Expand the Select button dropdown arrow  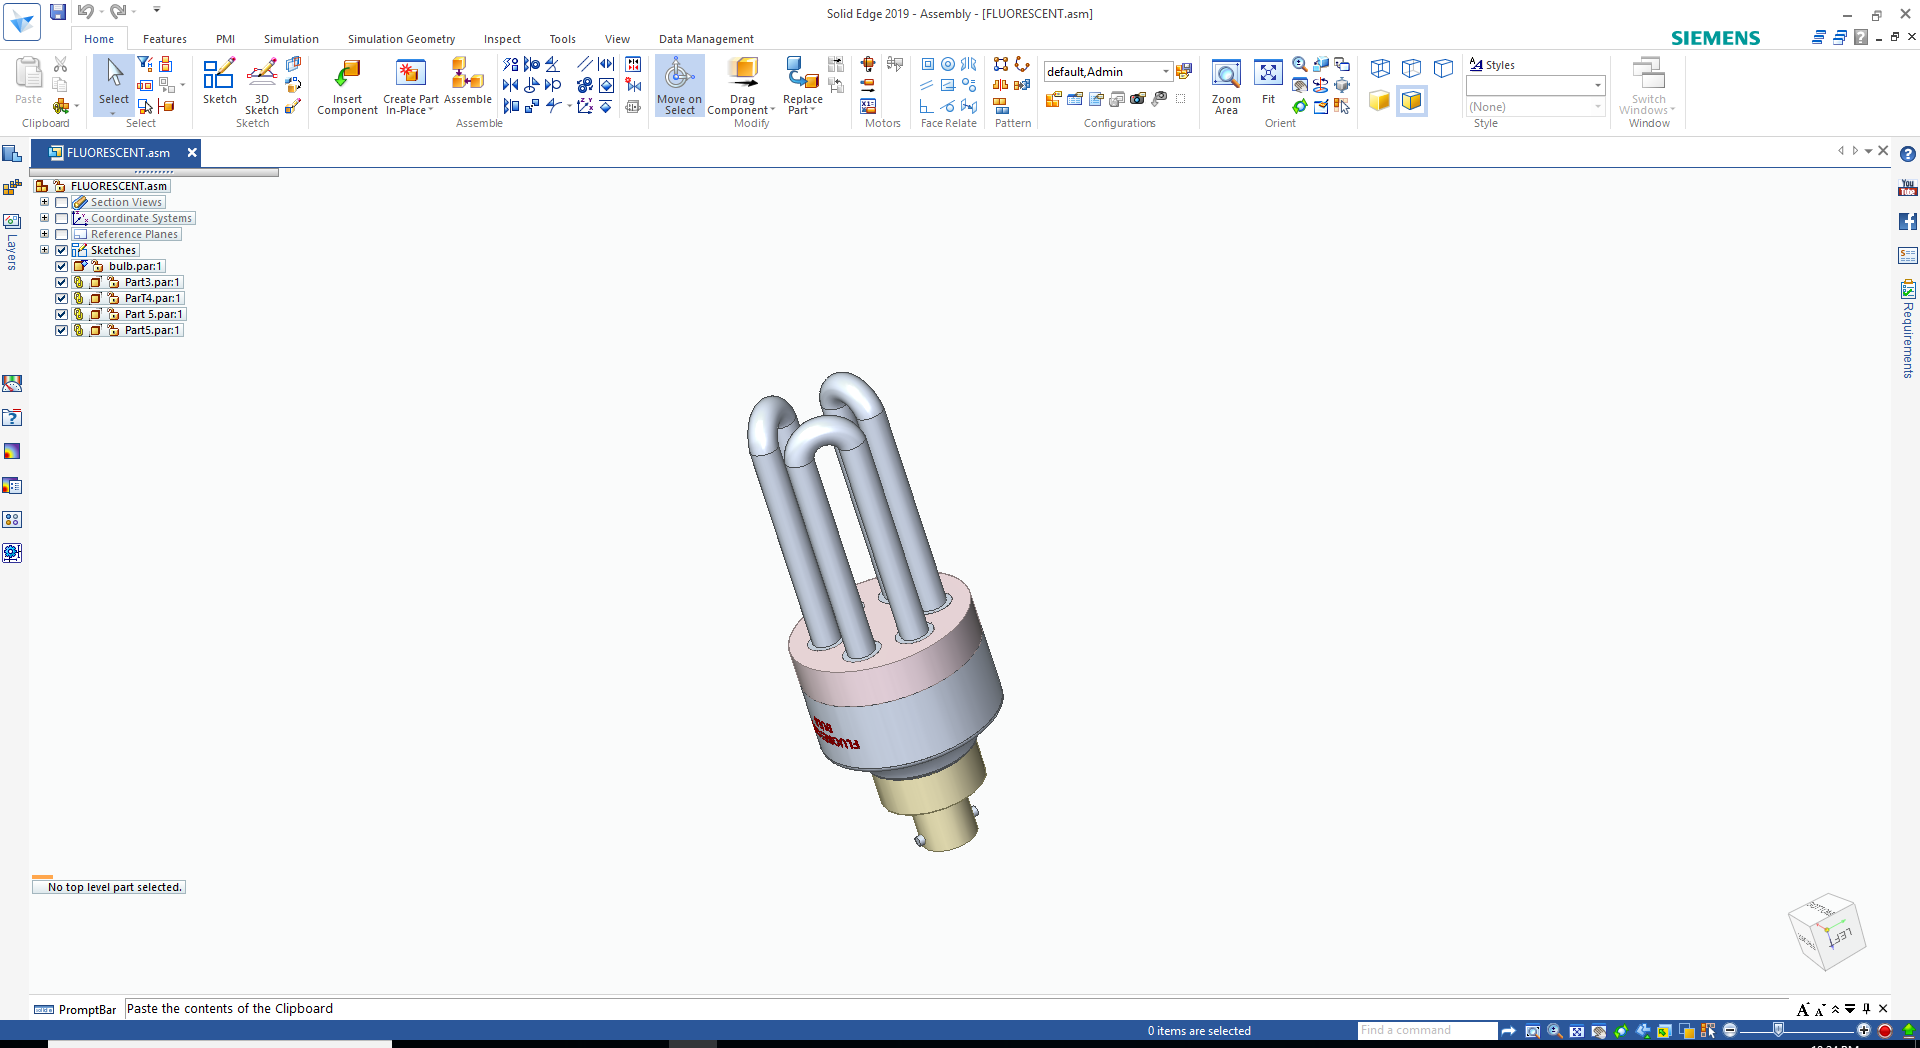click(x=114, y=113)
